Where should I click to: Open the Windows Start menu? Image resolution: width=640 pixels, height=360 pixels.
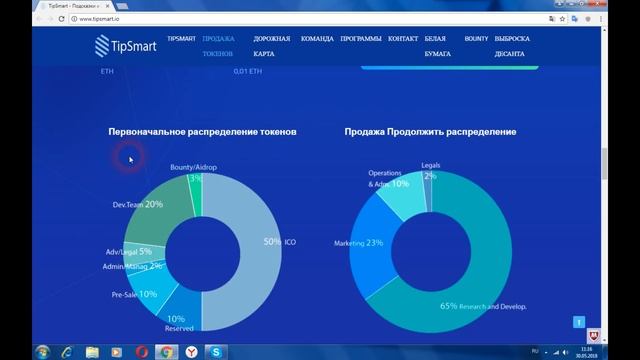click(42, 352)
